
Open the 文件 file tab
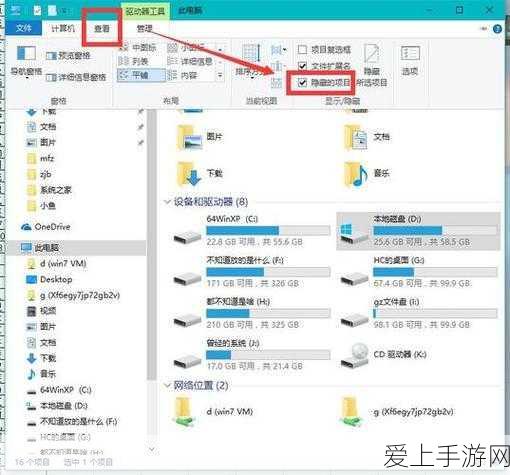click(23, 28)
